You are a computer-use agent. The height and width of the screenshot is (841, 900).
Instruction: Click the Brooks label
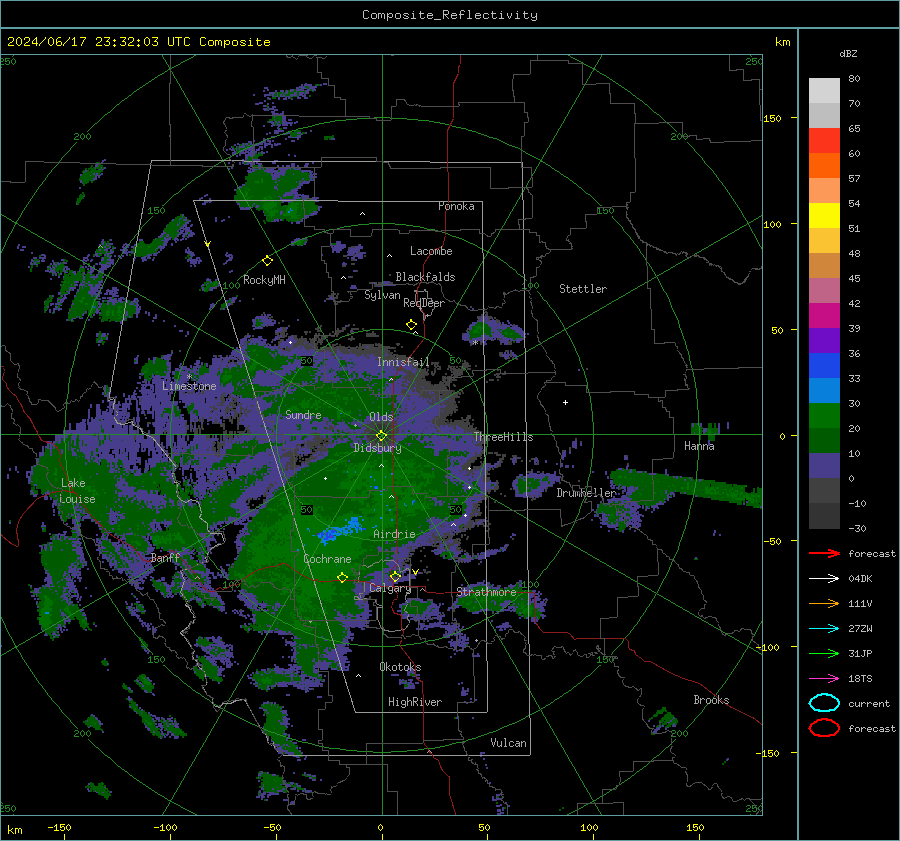(x=711, y=700)
